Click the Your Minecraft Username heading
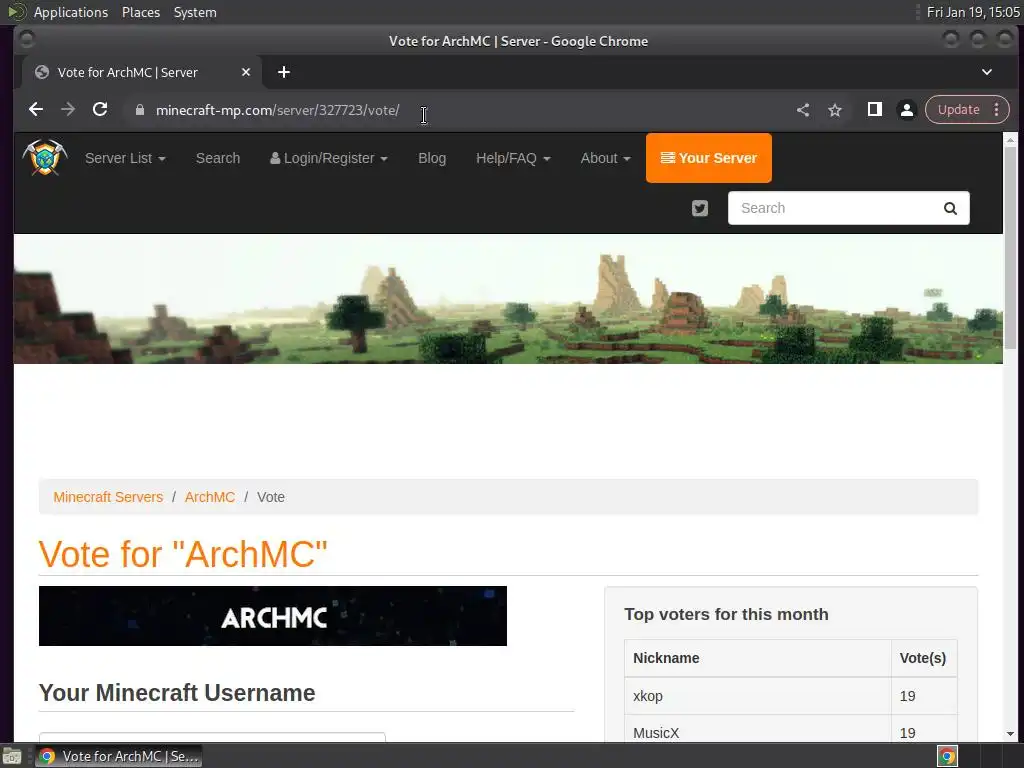1024x768 pixels. coord(177,693)
